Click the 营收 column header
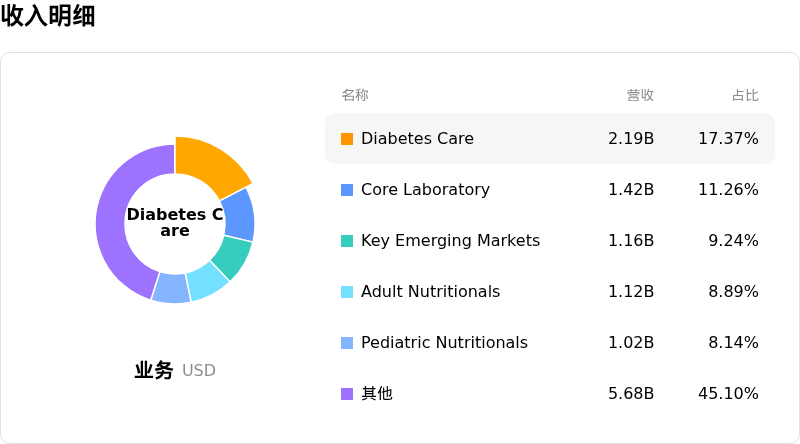The height and width of the screenshot is (444, 800). 640,95
